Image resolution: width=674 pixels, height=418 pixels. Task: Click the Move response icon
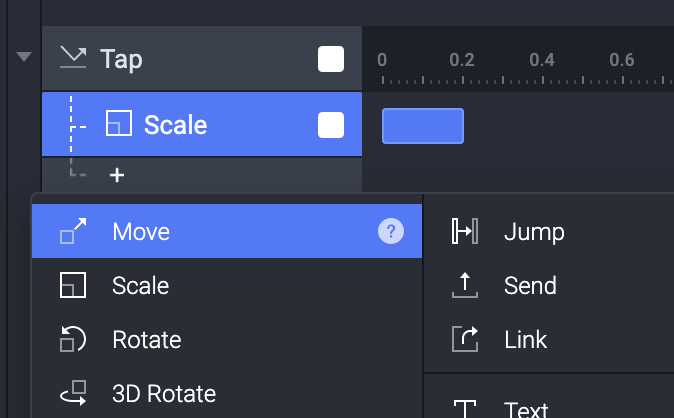73,232
